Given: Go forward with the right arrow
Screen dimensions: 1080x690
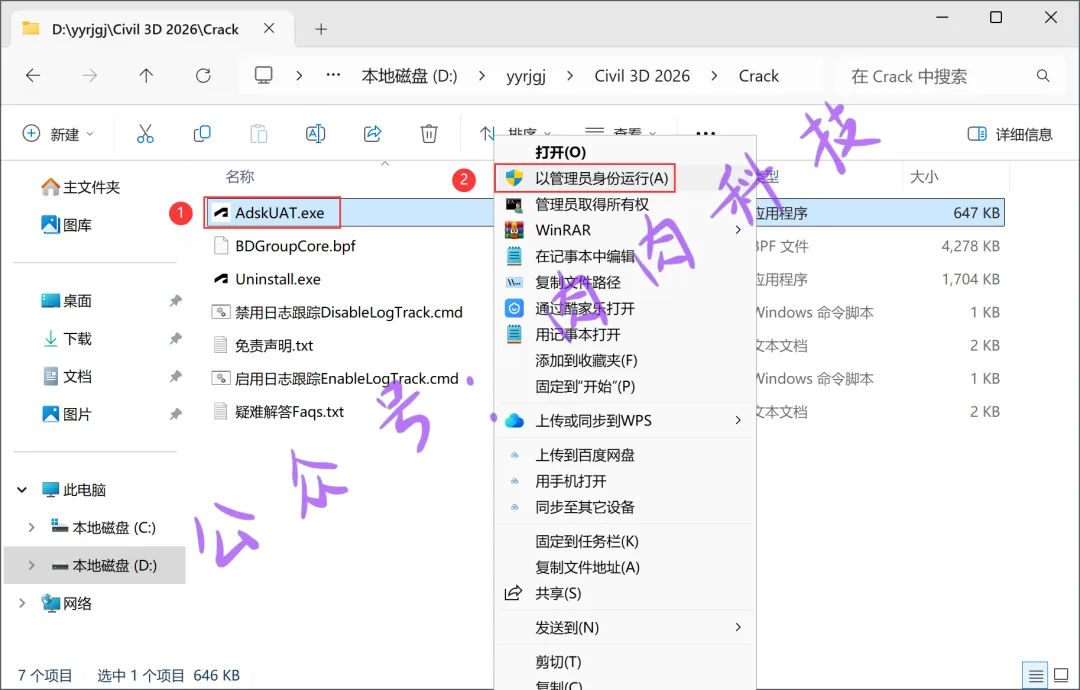Looking at the screenshot, I should point(90,76).
